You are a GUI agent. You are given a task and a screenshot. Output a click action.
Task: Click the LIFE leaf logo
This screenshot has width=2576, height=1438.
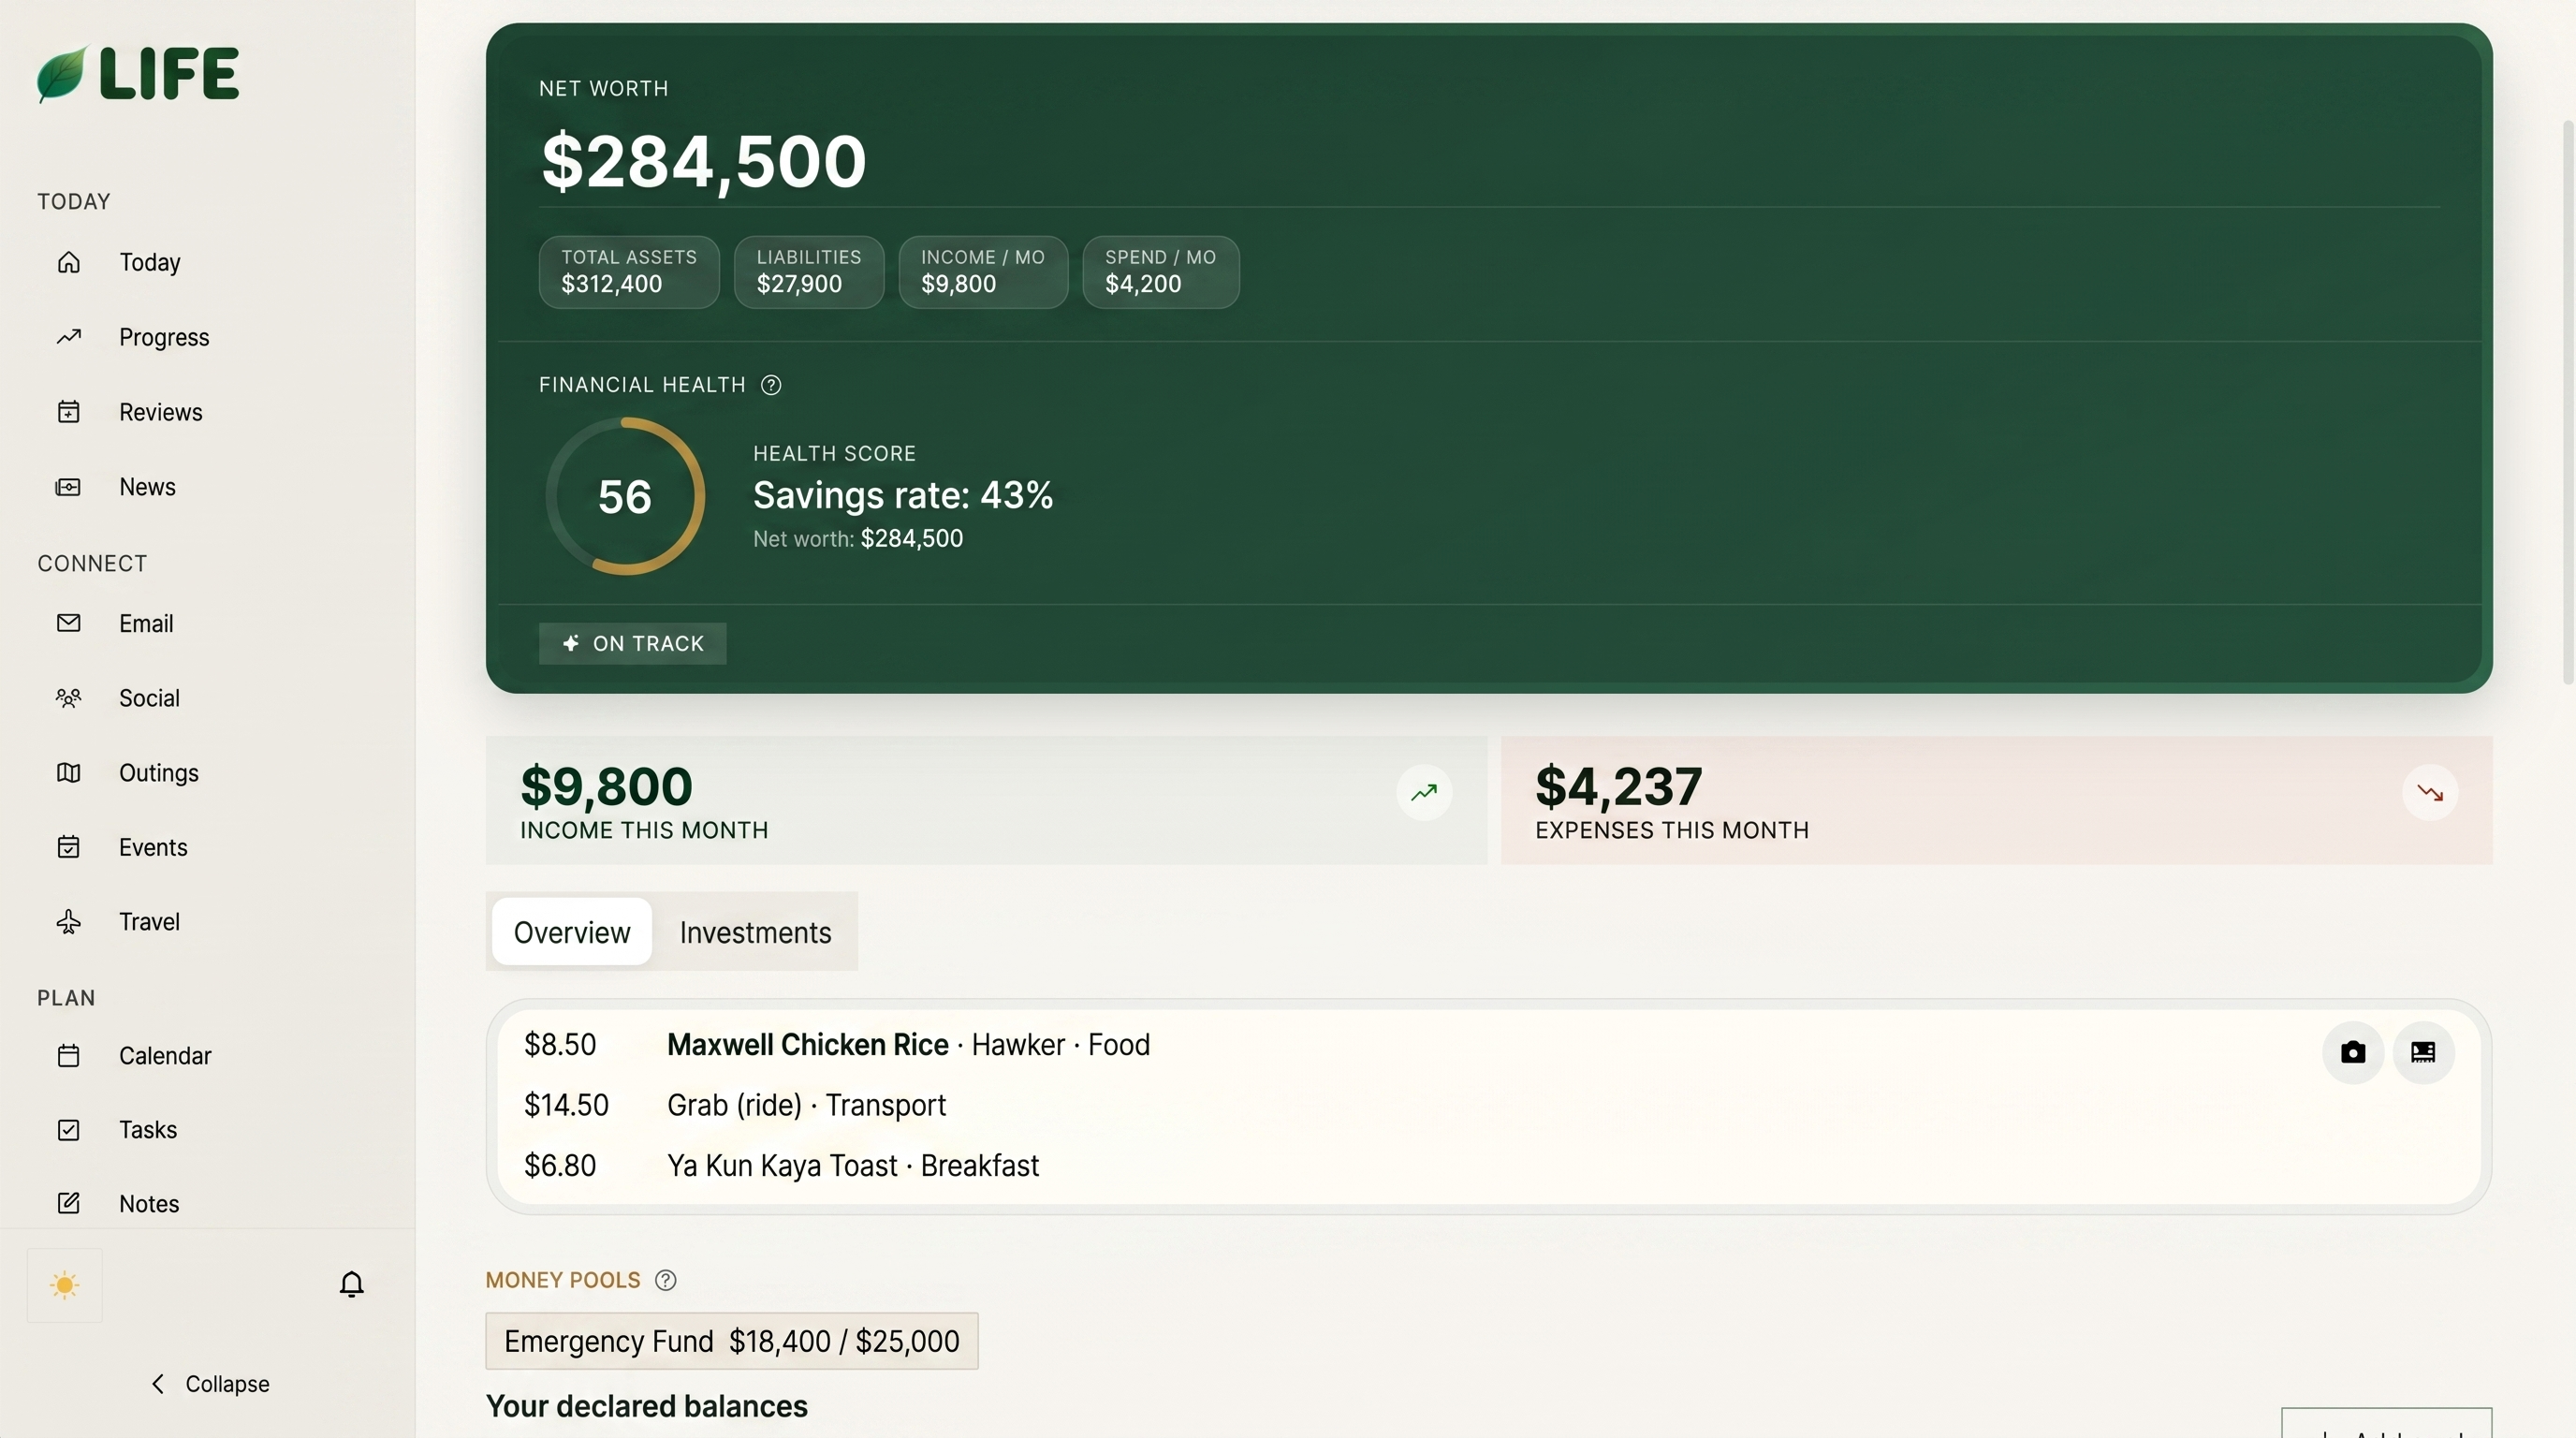[138, 73]
